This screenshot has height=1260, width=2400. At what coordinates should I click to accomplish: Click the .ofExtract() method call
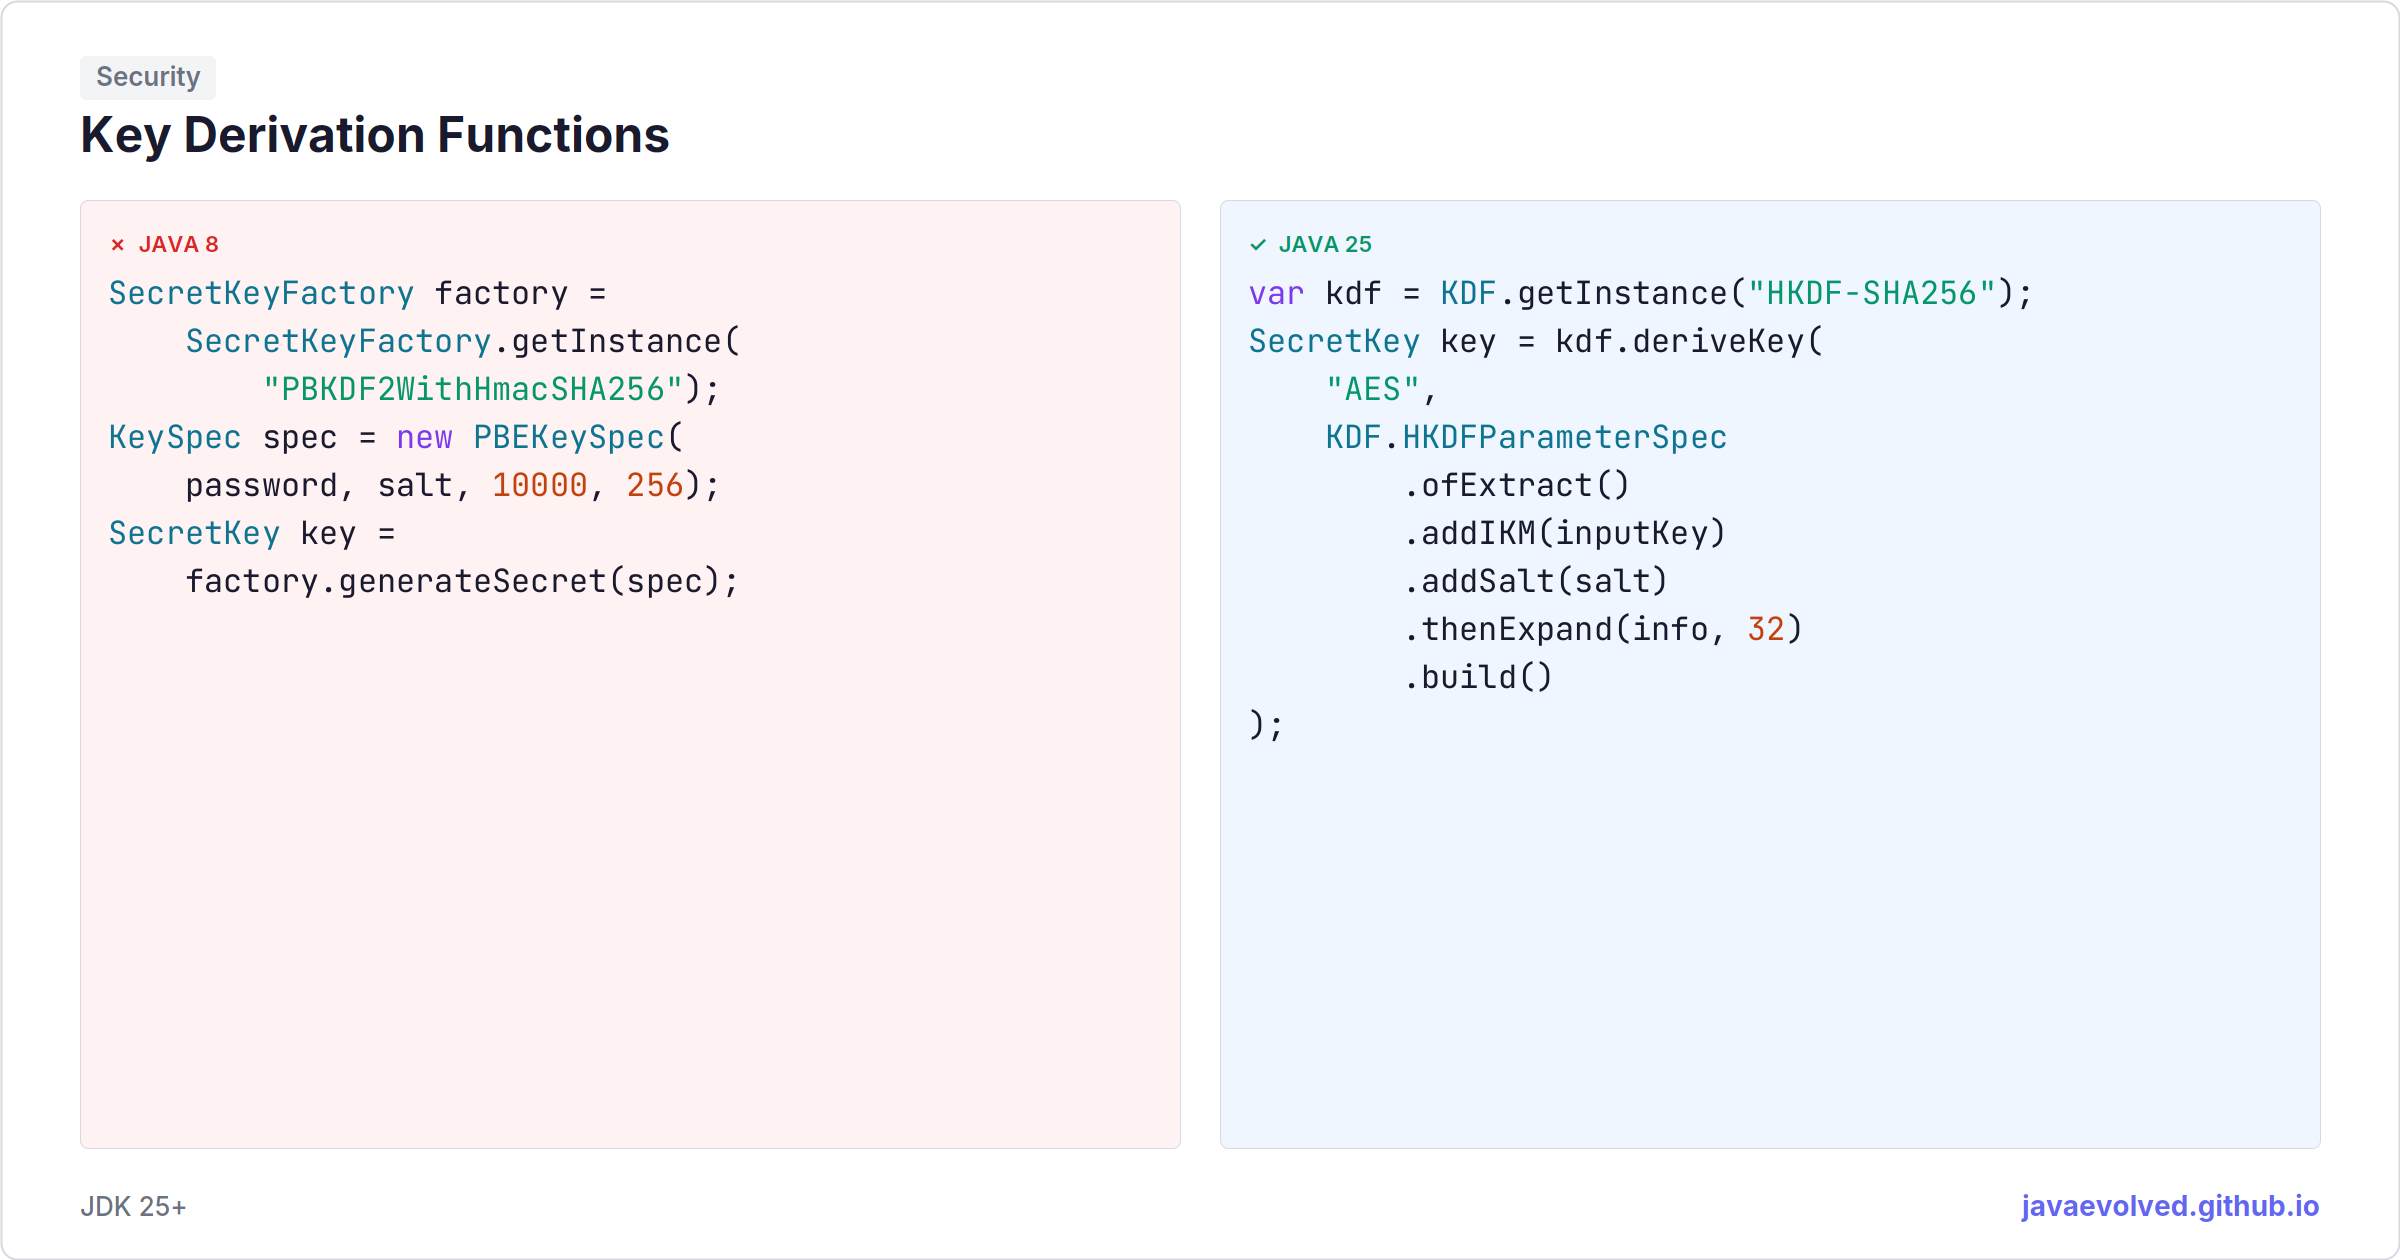tap(1516, 485)
